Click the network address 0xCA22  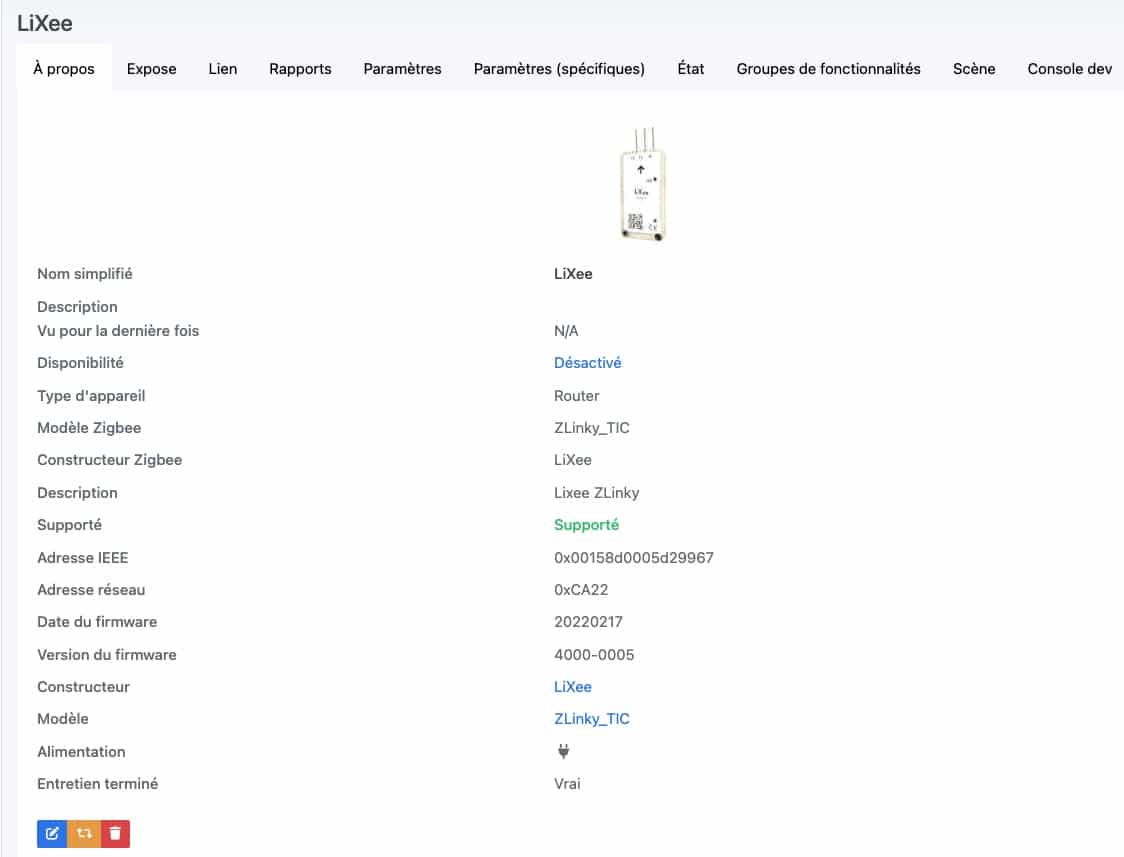pyautogui.click(x=581, y=590)
